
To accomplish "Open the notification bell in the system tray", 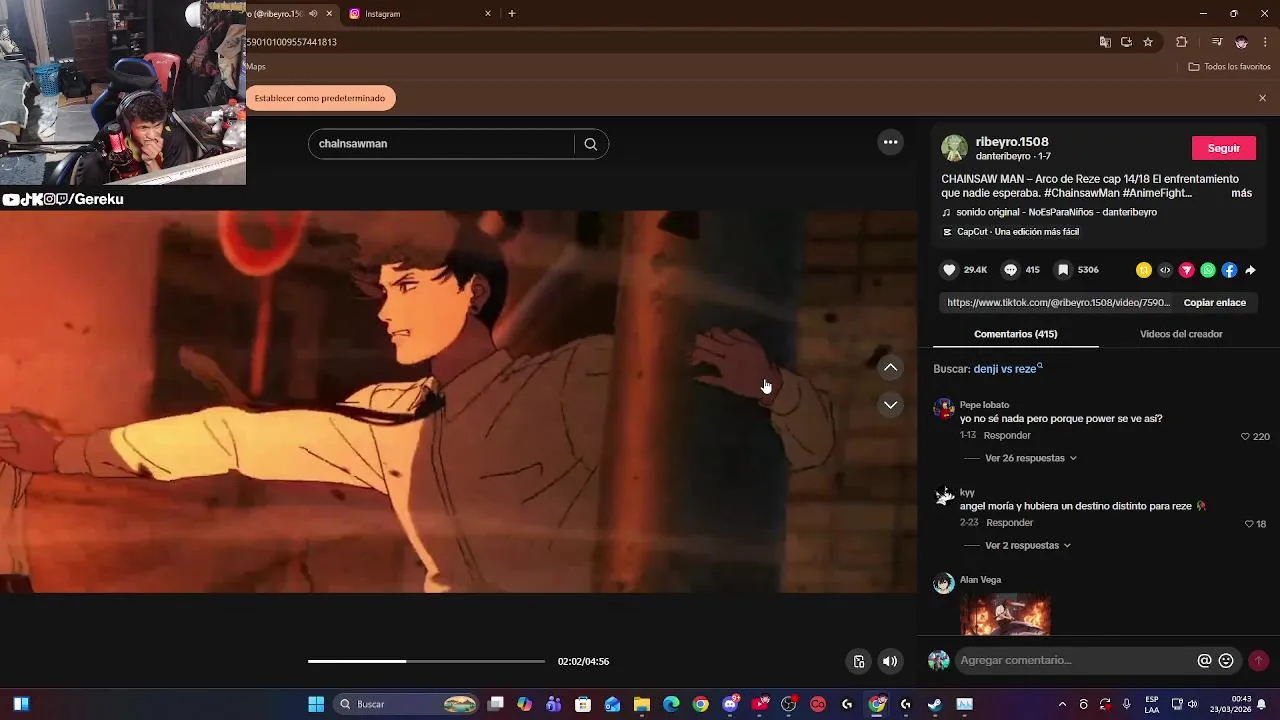I will (1262, 704).
